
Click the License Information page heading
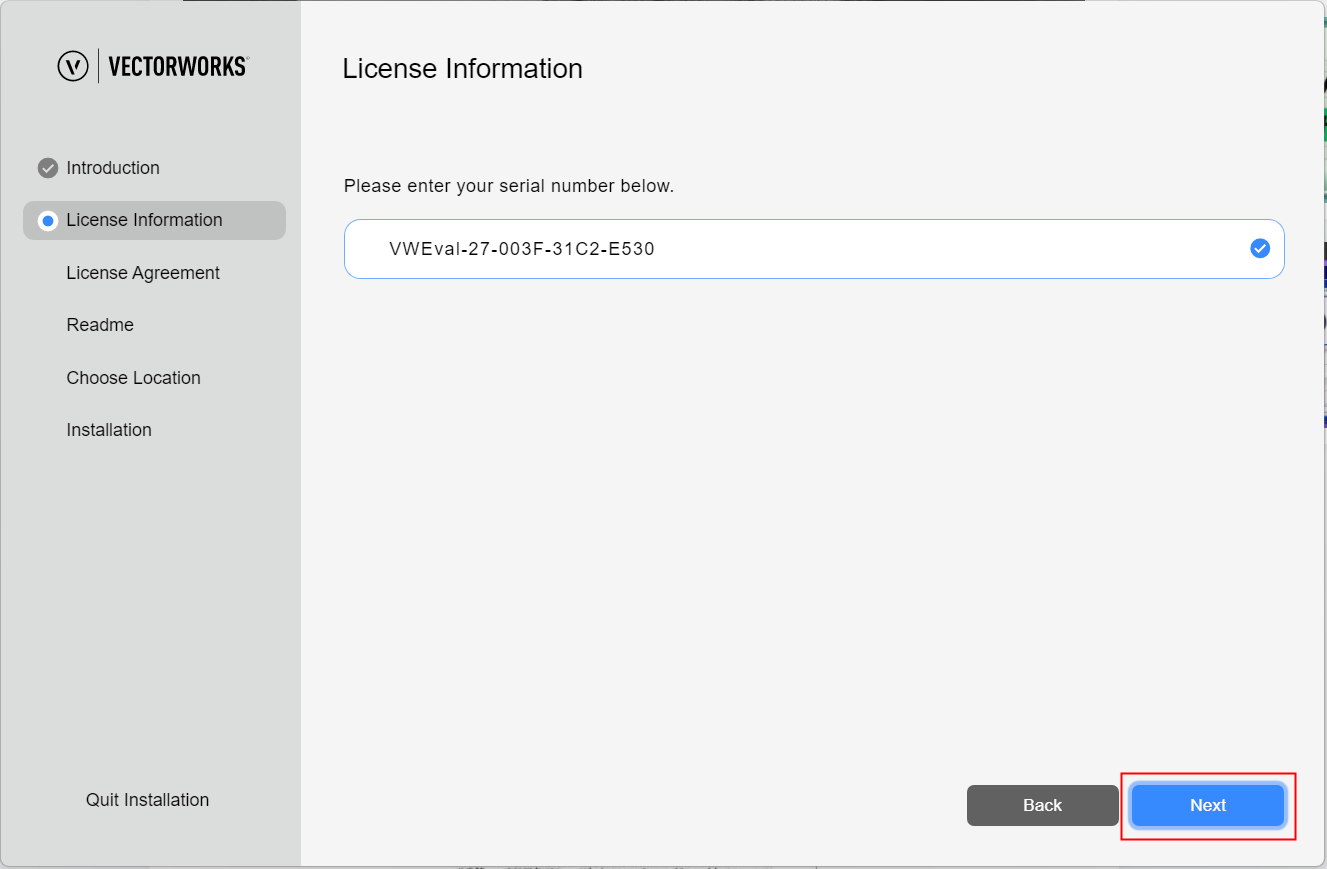pyautogui.click(x=462, y=69)
